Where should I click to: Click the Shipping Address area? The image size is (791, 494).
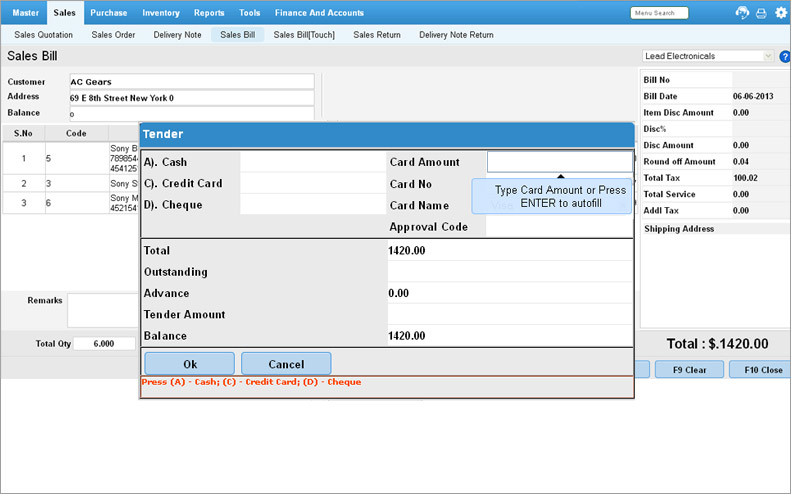(x=715, y=282)
